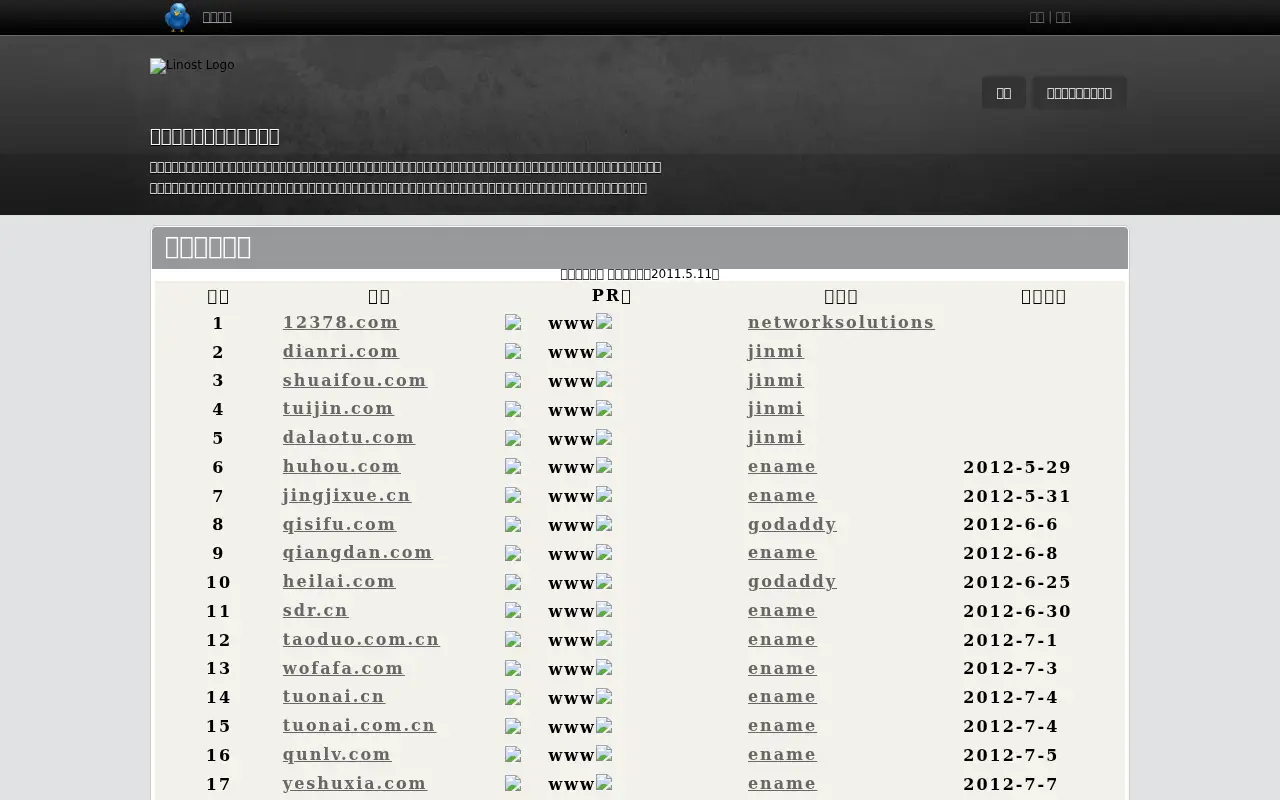1280x800 pixels.
Task: Click broken image after www in qisifu.com row
Action: pos(604,524)
